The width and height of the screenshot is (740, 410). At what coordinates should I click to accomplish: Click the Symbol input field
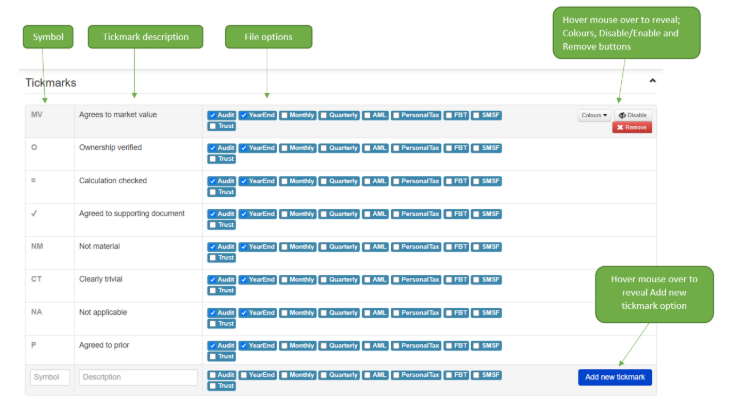[x=50, y=377]
